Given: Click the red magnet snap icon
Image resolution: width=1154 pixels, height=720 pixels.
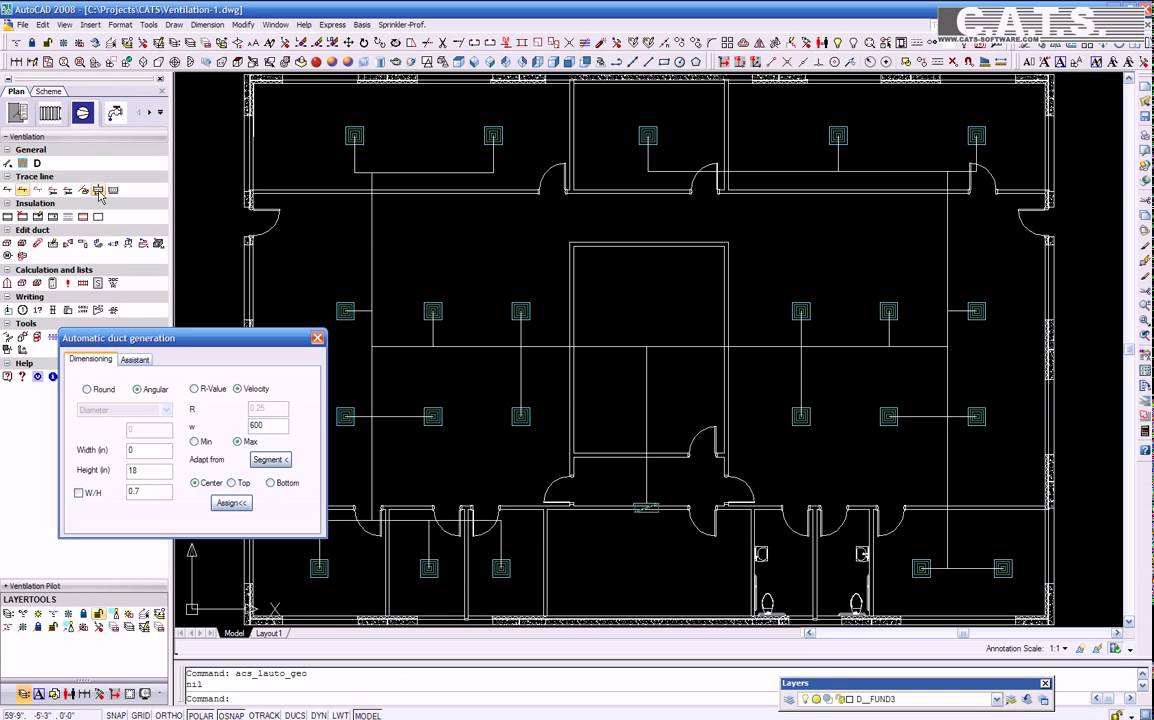Looking at the screenshot, I should coord(969,62).
